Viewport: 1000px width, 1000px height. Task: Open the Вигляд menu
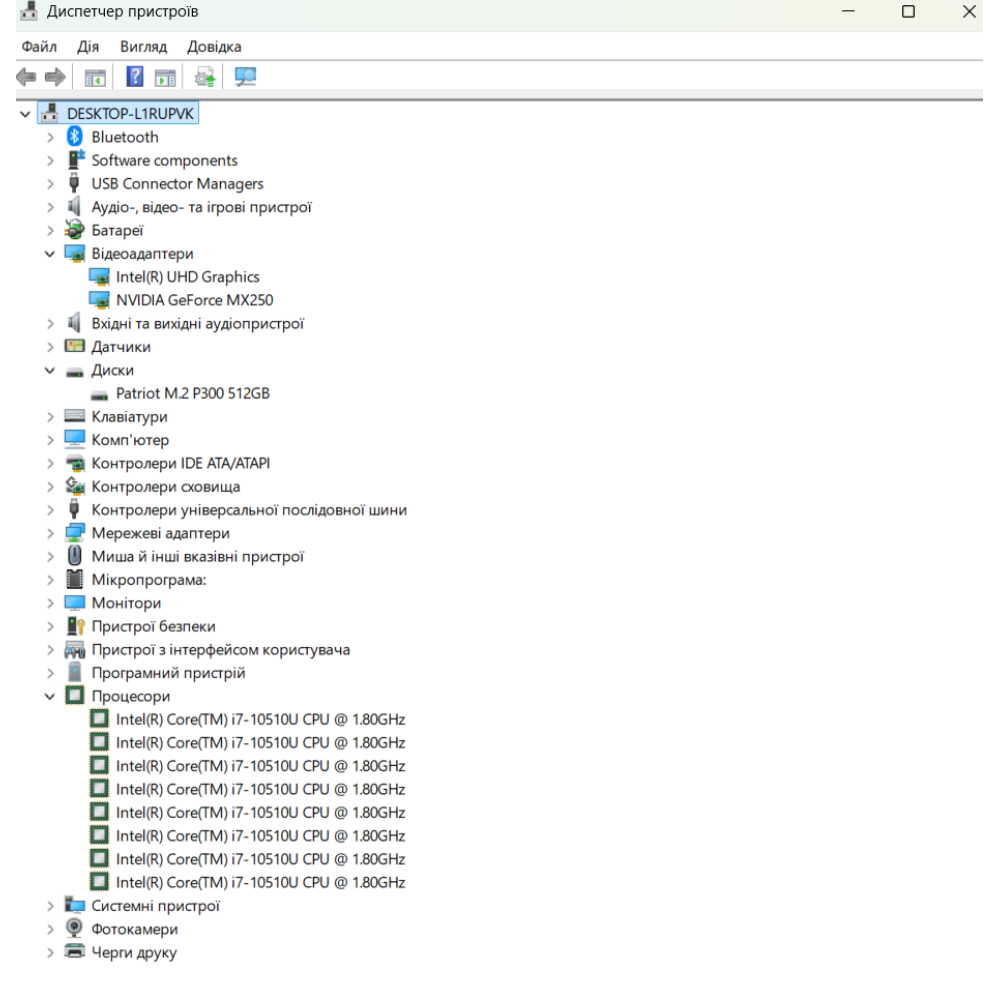[x=142, y=47]
